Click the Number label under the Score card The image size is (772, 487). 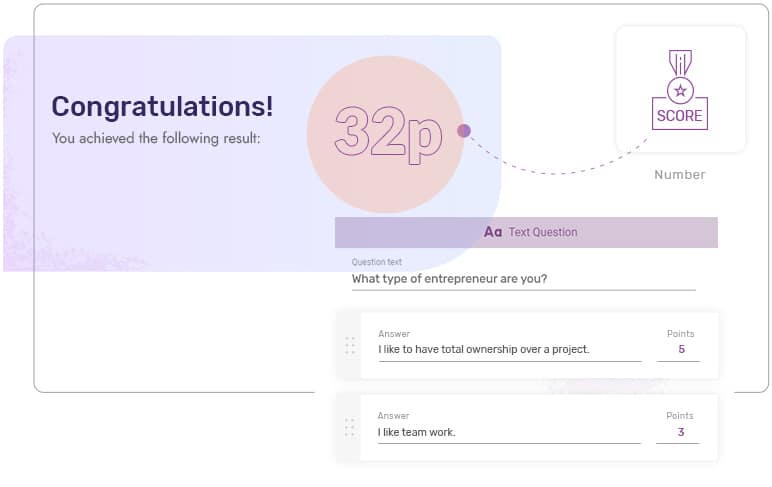point(680,175)
